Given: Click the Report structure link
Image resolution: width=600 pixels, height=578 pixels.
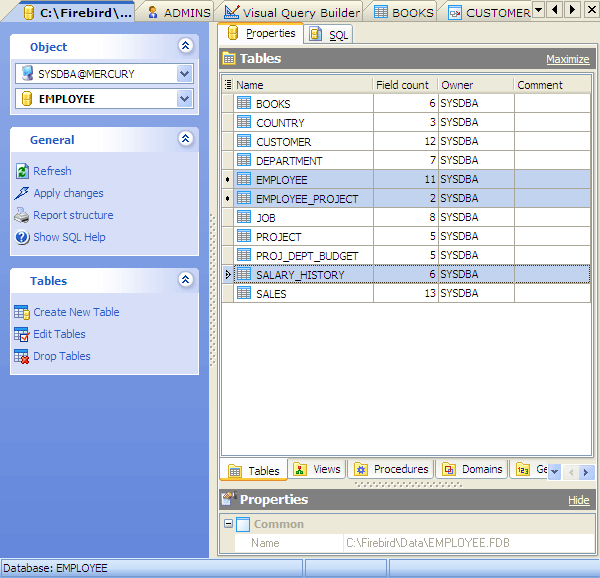Looking at the screenshot, I should click(73, 215).
